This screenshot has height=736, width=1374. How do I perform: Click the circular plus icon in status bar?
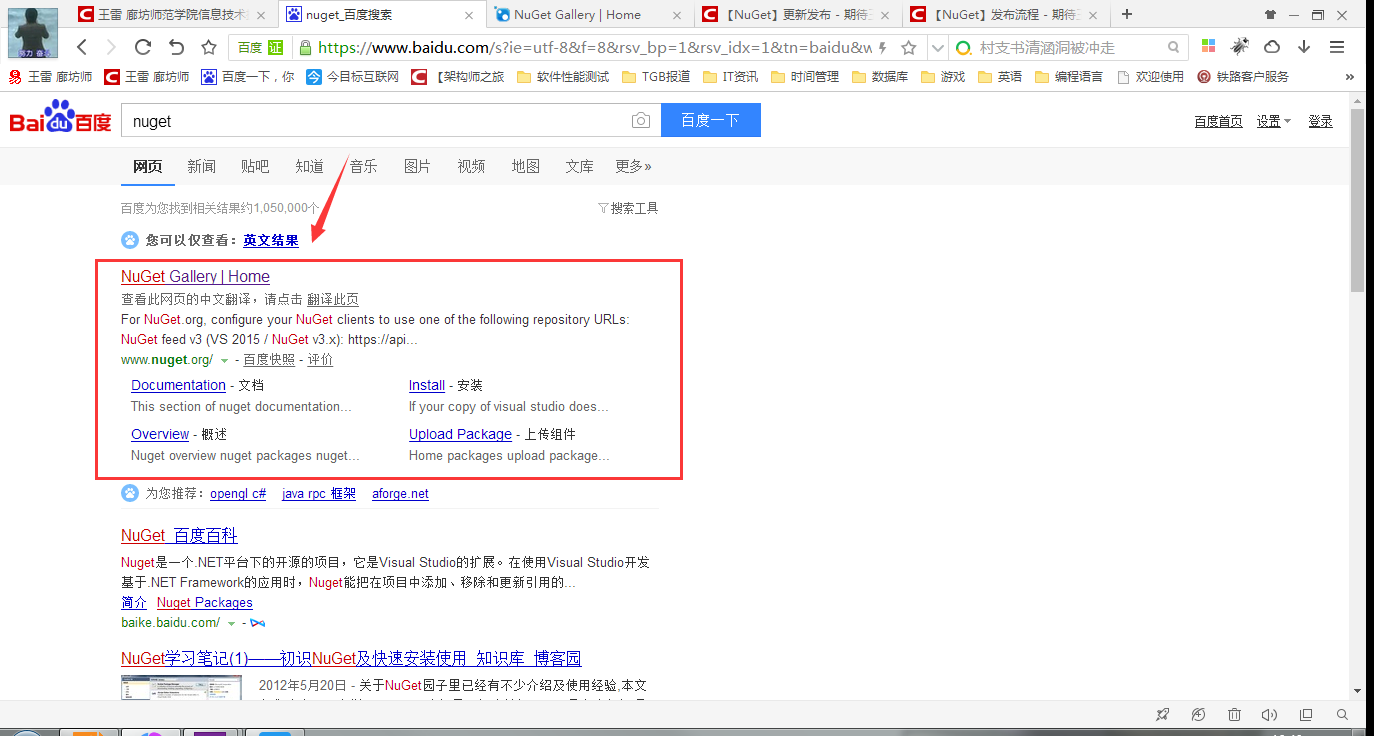1198,715
